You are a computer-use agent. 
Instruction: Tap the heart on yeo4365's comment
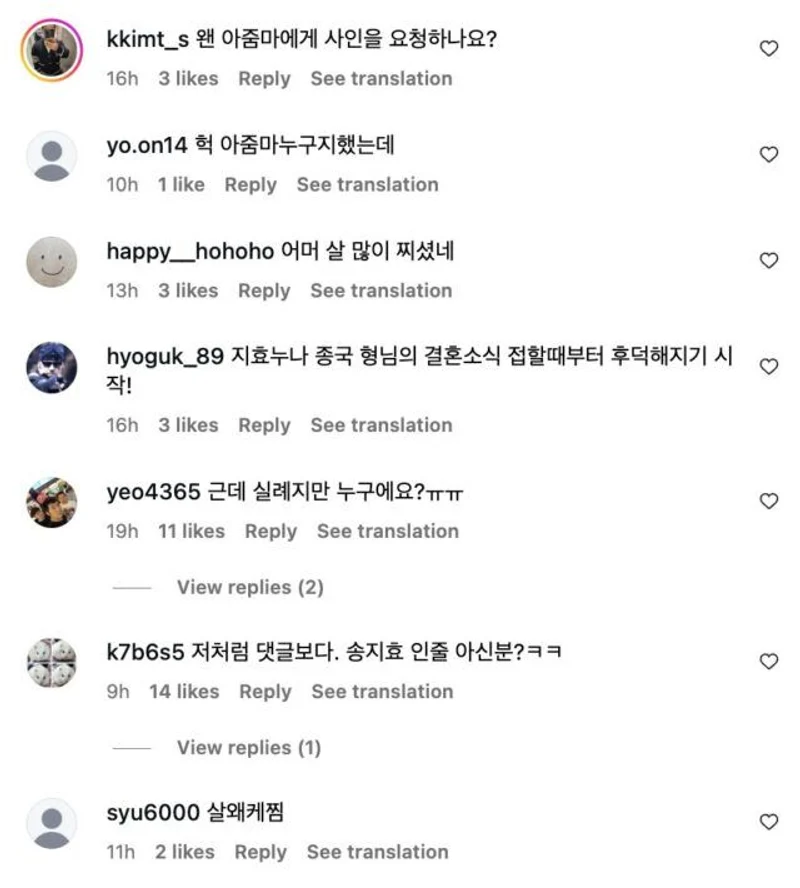[x=769, y=501]
